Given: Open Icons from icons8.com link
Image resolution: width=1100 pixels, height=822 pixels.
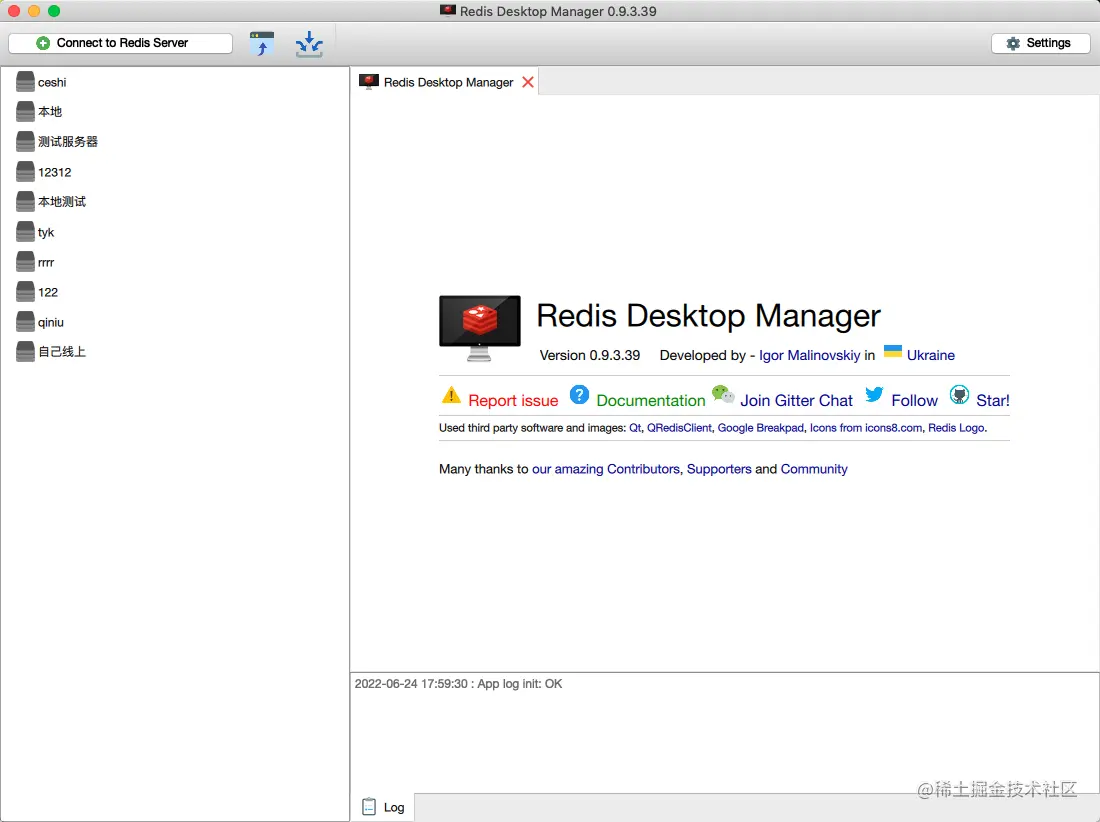Looking at the screenshot, I should (866, 428).
